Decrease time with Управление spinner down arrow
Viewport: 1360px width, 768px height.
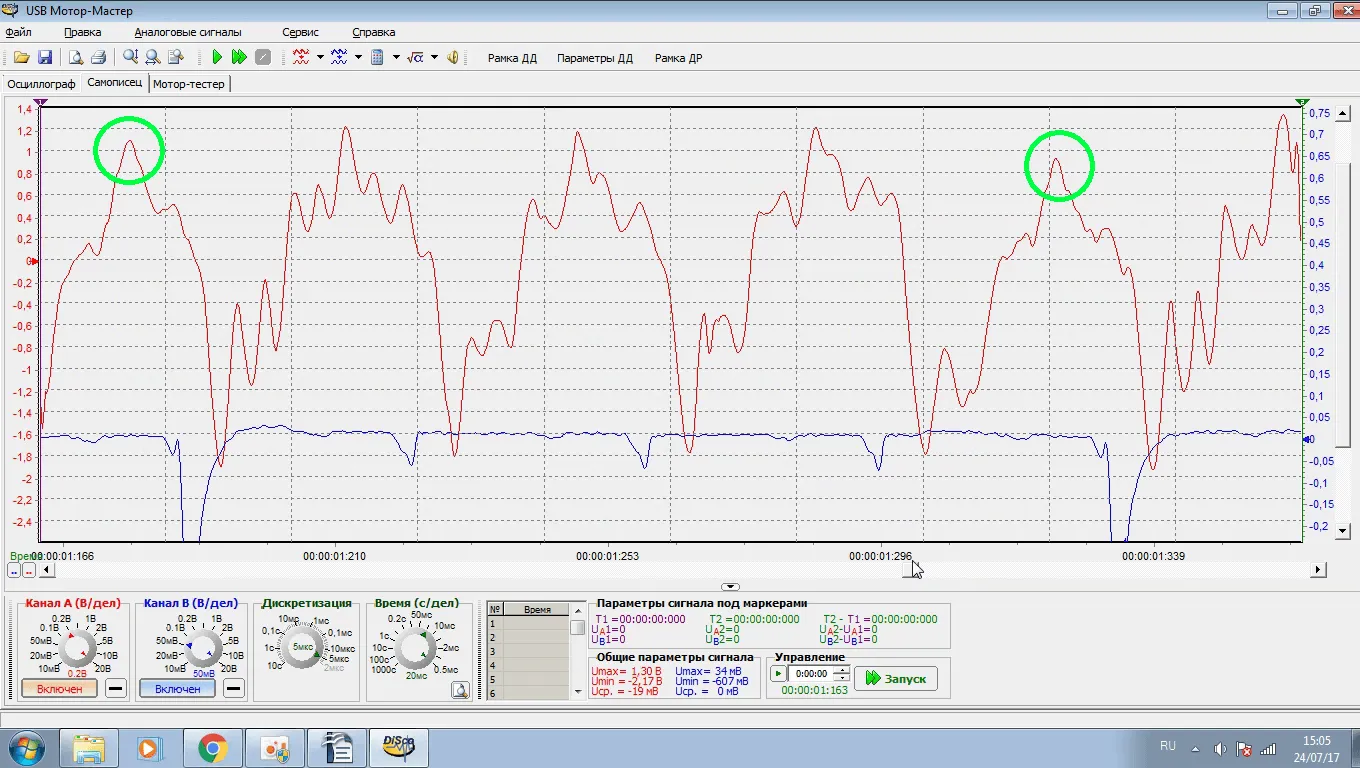click(x=841, y=678)
